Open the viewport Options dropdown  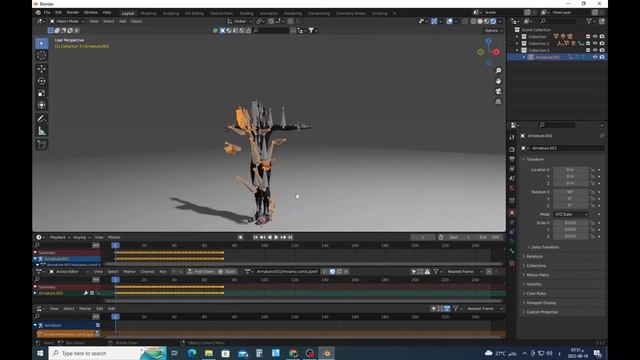[493, 31]
